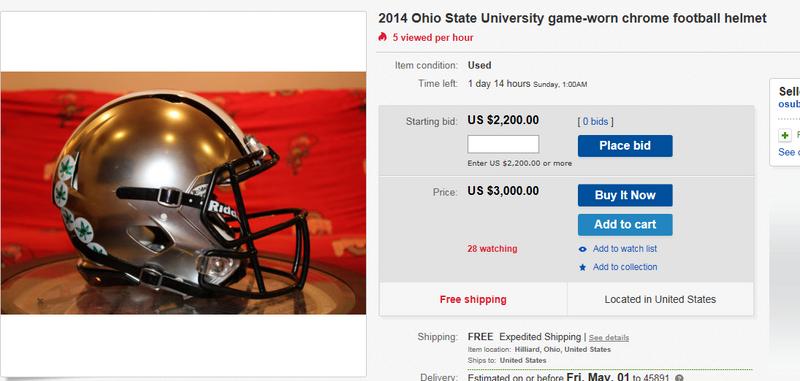Click the flame icon beside viewed per hour

click(x=383, y=37)
